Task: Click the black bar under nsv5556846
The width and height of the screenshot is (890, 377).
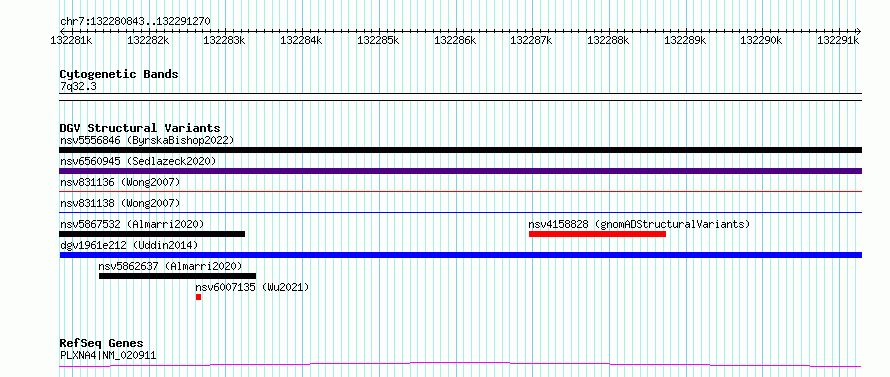Action: (460, 150)
